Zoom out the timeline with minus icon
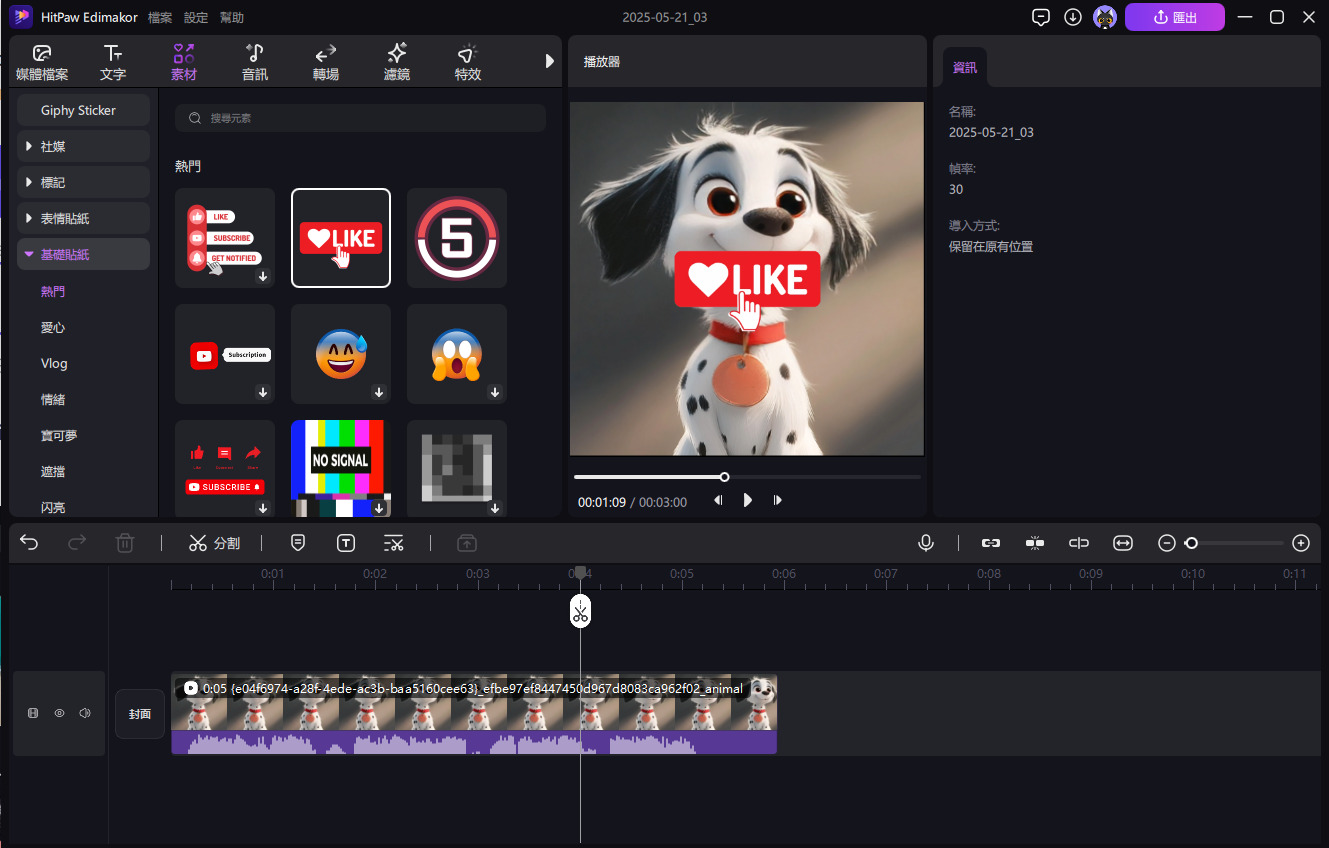Screen dimensions: 1329x848 (x=1166, y=543)
